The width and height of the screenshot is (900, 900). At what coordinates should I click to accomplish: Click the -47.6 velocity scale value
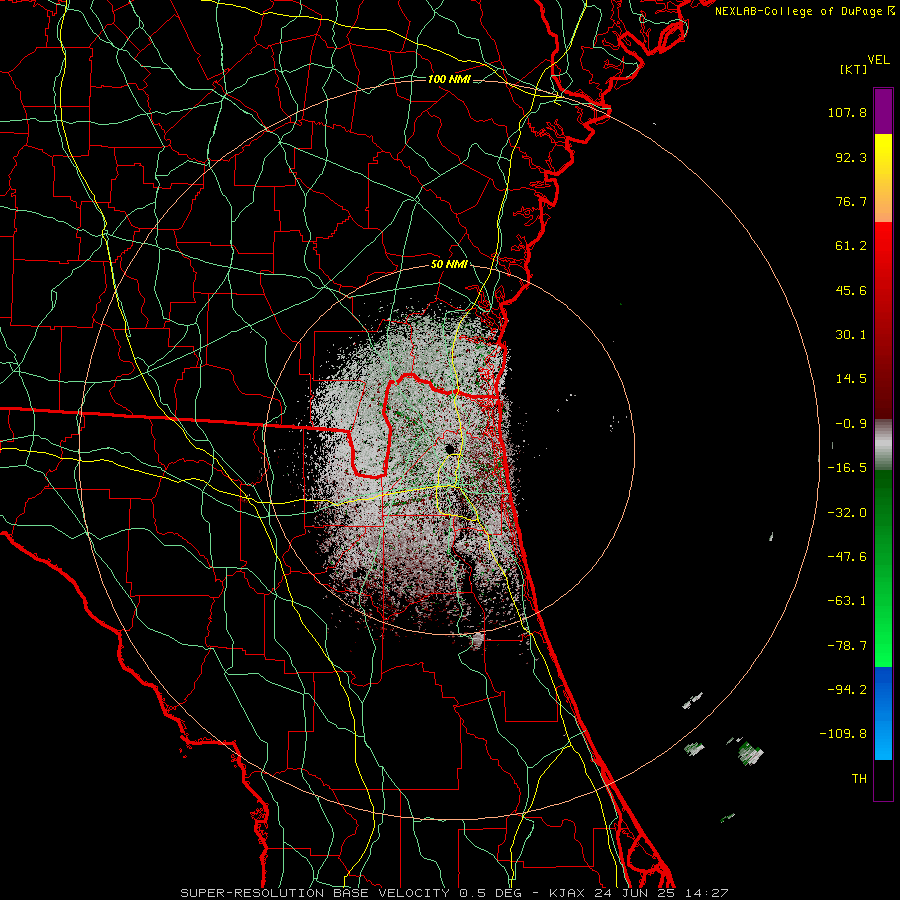[x=847, y=557]
